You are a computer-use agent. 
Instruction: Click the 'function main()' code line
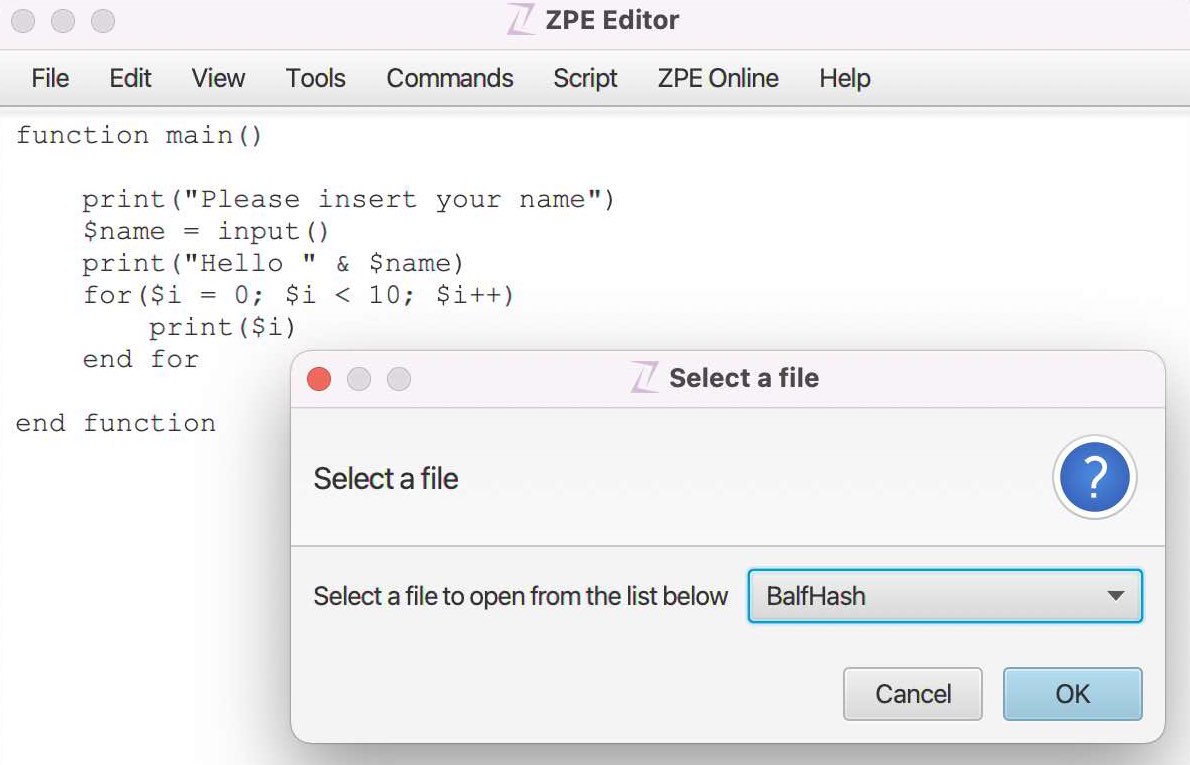point(139,135)
